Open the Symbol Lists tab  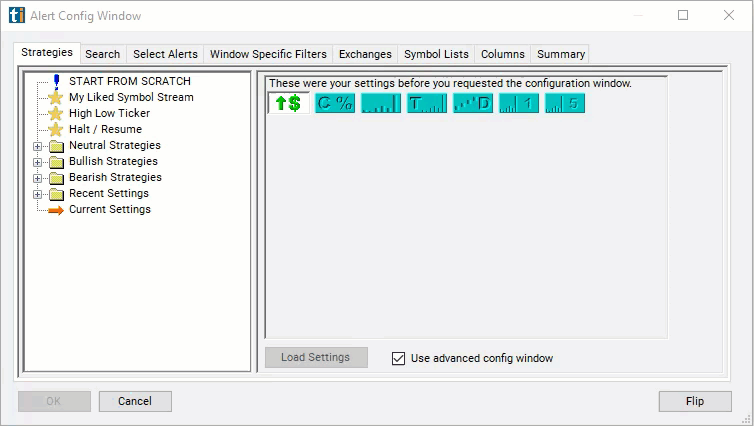pyautogui.click(x=436, y=54)
